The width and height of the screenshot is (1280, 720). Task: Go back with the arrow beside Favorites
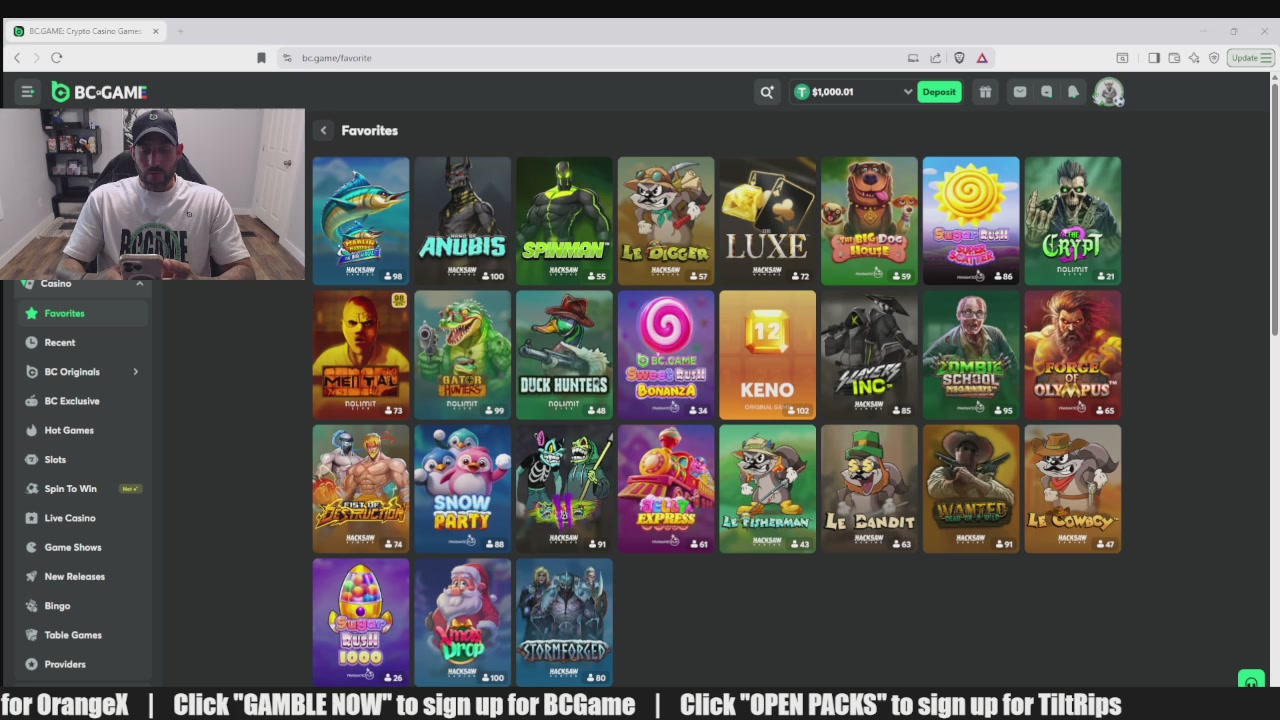tap(323, 130)
